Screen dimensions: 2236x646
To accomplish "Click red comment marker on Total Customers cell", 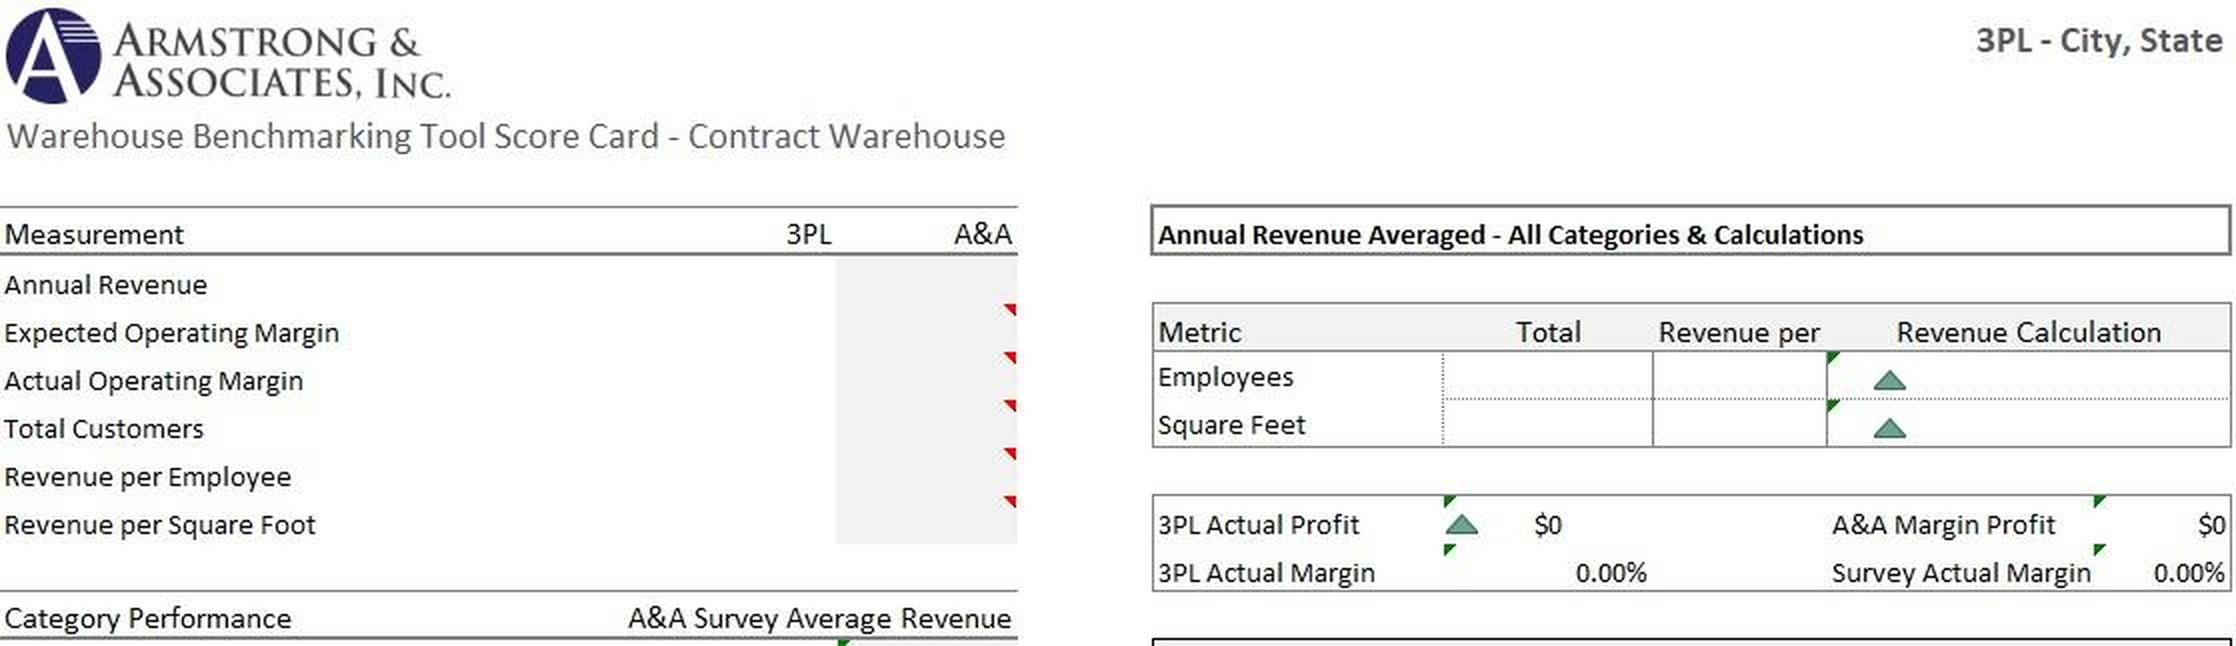I will [x=1010, y=406].
